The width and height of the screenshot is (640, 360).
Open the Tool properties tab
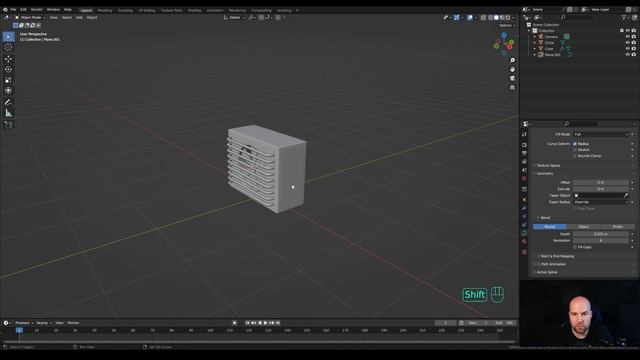(x=524, y=134)
